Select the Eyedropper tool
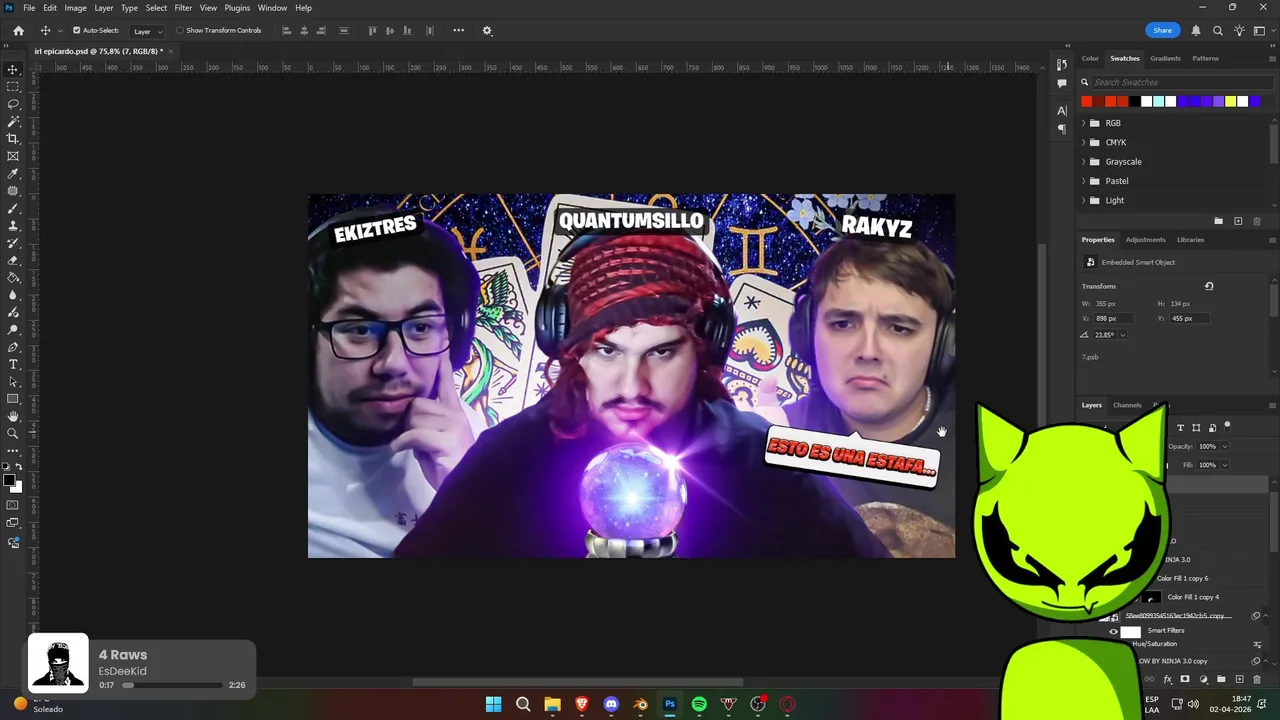This screenshot has height=720, width=1280. tap(13, 174)
